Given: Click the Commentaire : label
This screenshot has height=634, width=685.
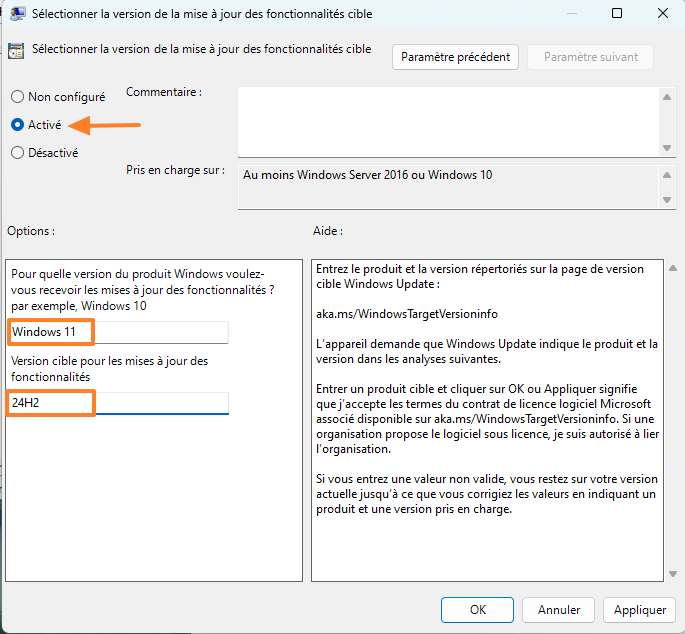Looking at the screenshot, I should click(x=164, y=92).
